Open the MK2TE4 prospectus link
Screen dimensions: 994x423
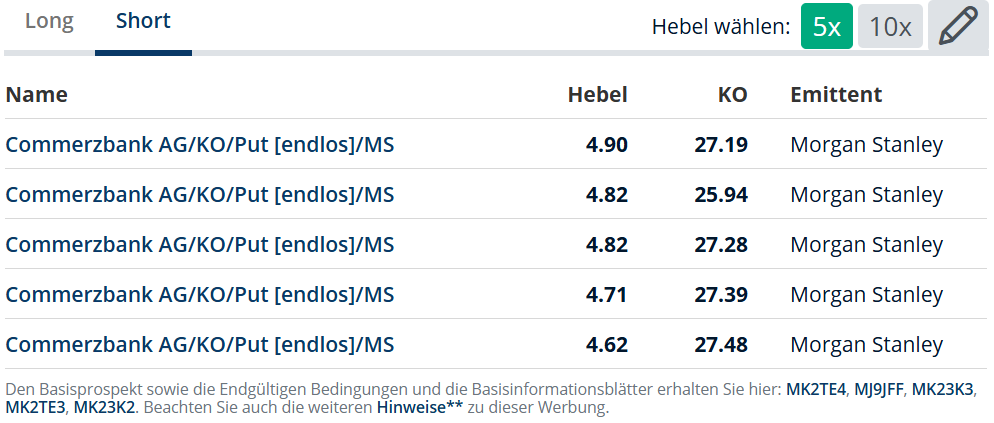coord(816,389)
